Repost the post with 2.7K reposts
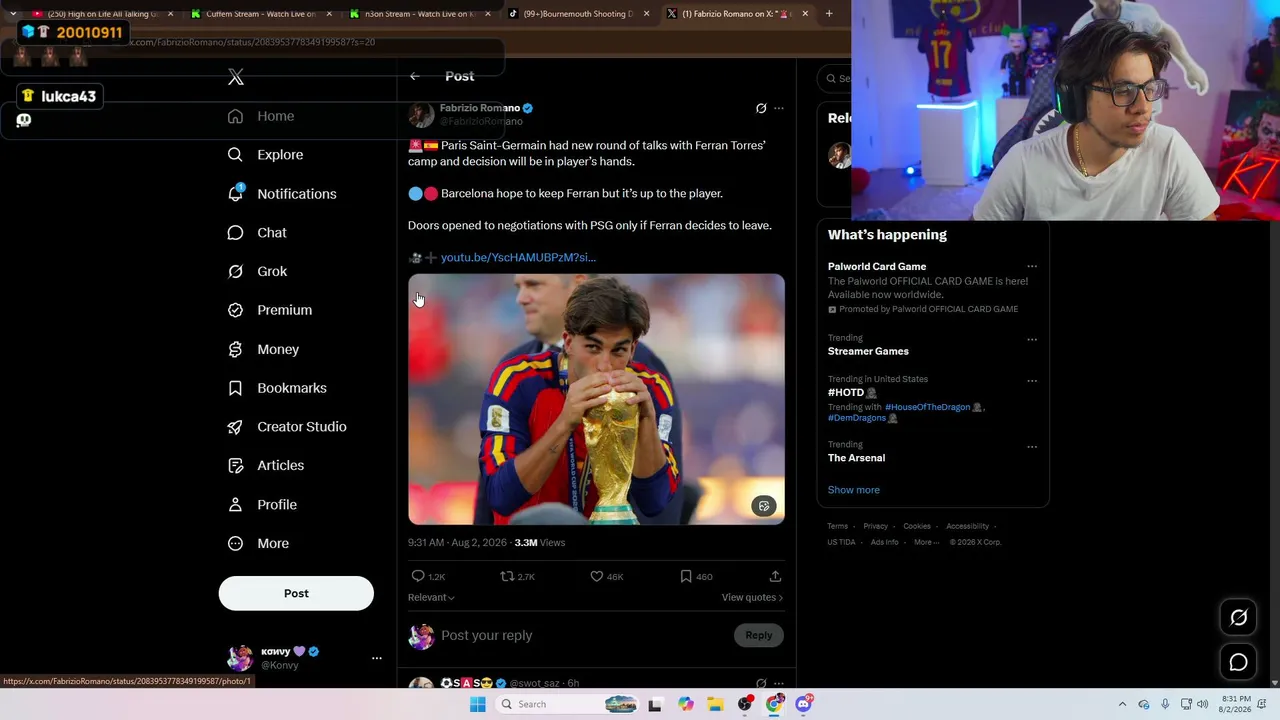 [517, 576]
